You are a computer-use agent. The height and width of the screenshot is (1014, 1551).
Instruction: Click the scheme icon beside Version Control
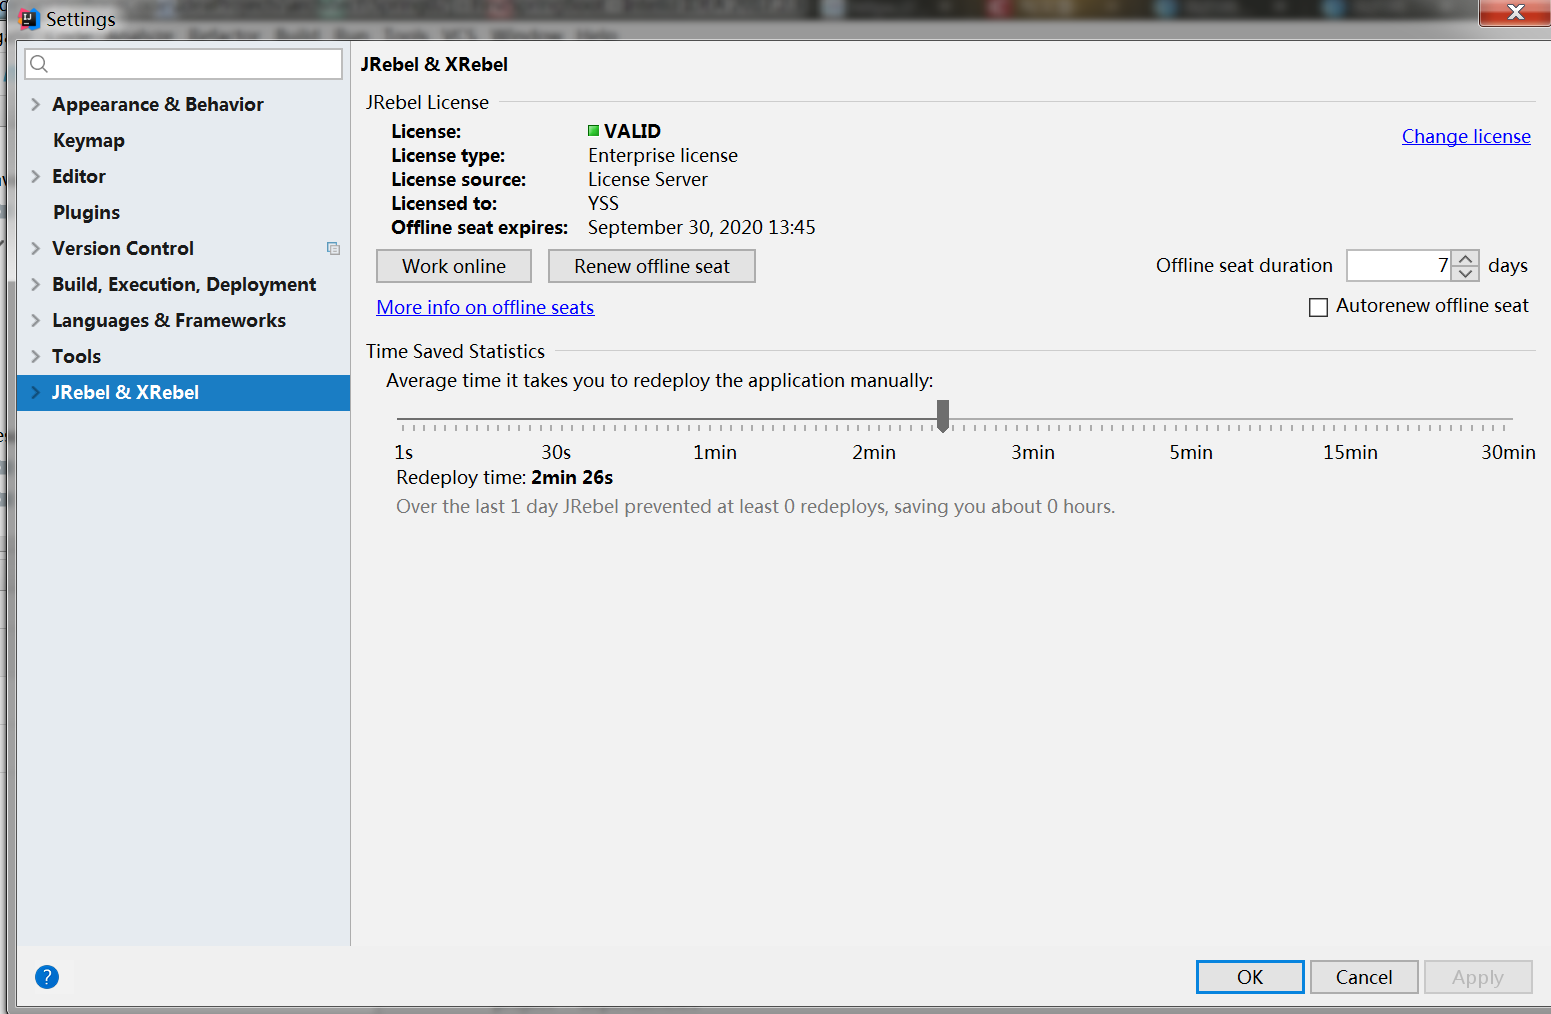[333, 248]
